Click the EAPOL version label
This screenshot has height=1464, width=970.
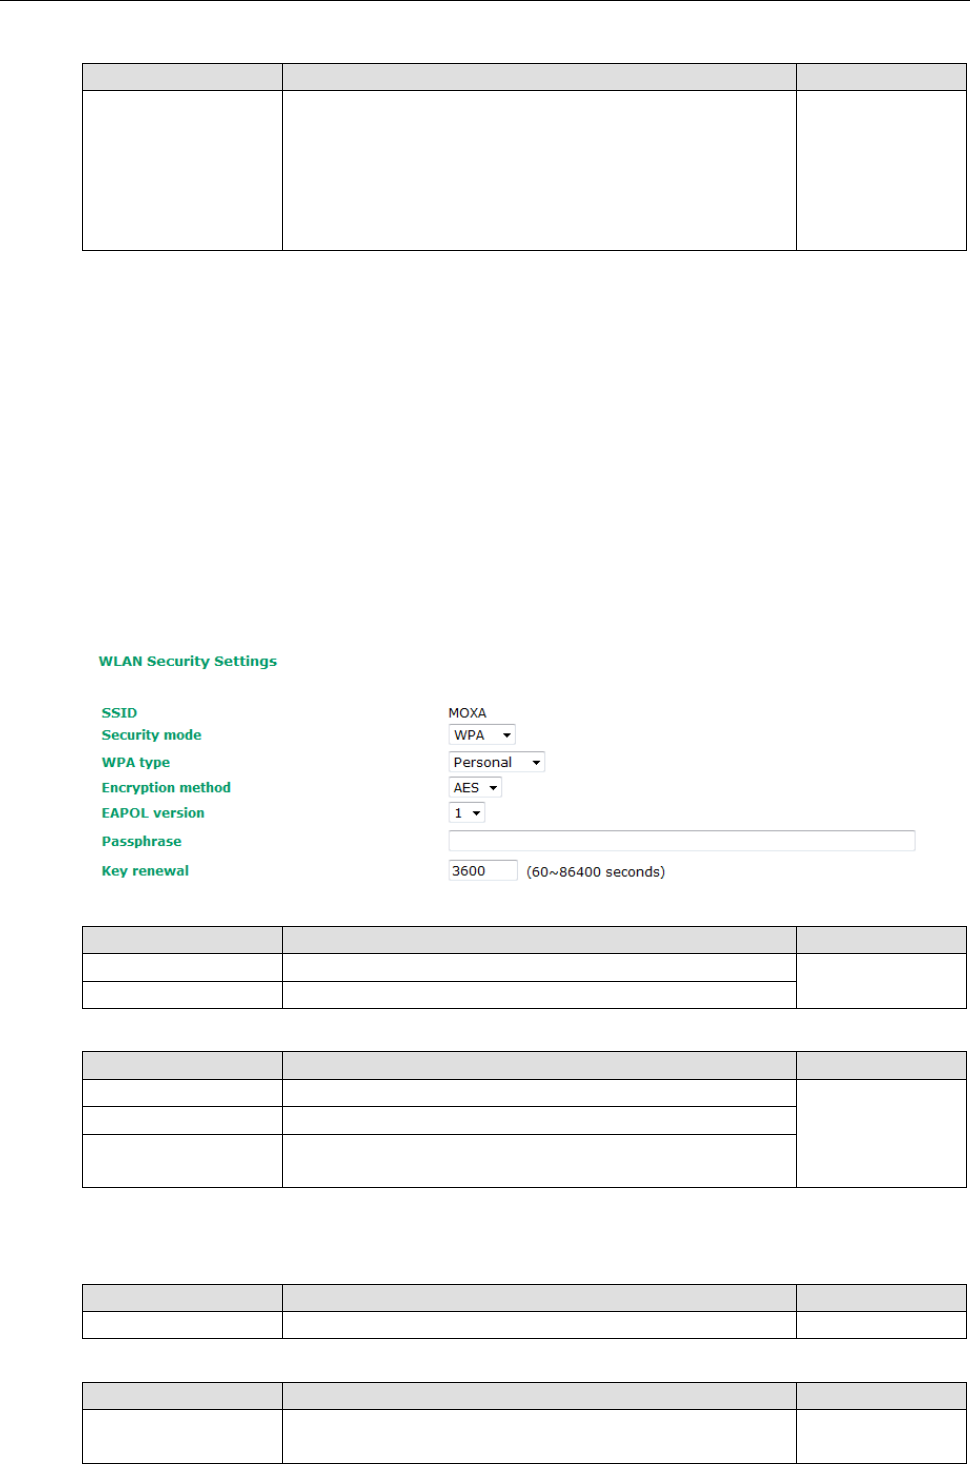153,813
